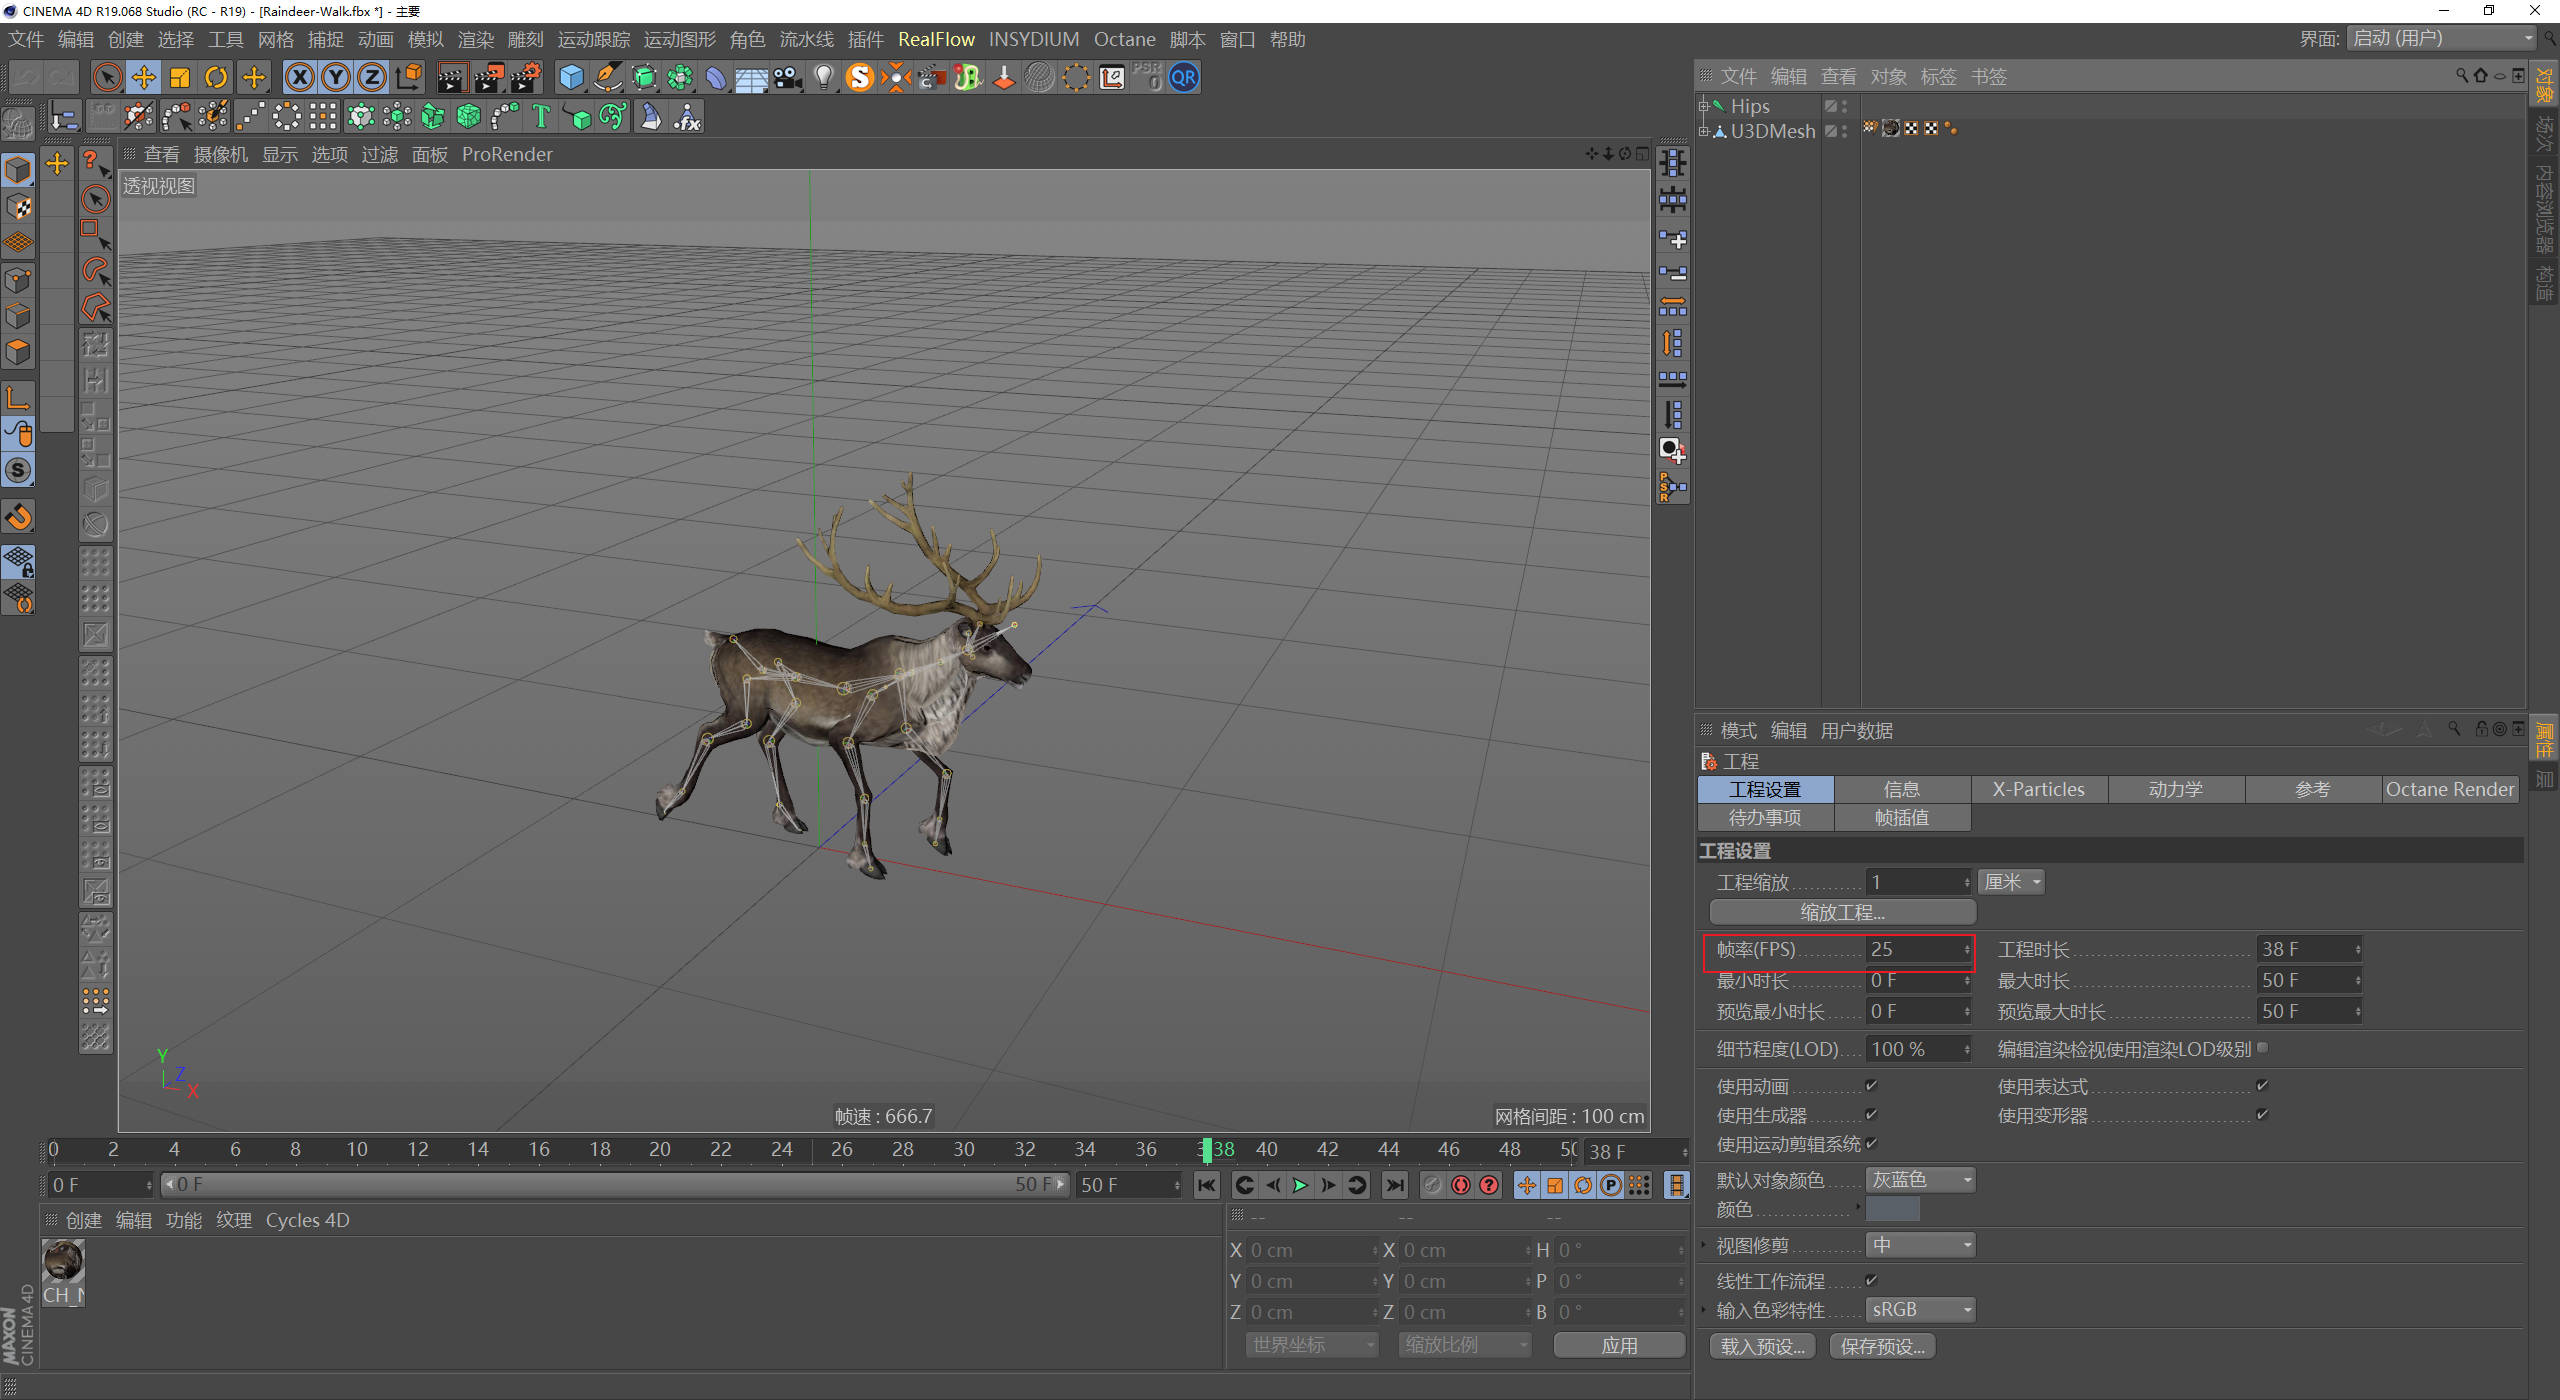The image size is (2560, 1400).
Task: Click the MoText green T icon
Action: click(541, 117)
